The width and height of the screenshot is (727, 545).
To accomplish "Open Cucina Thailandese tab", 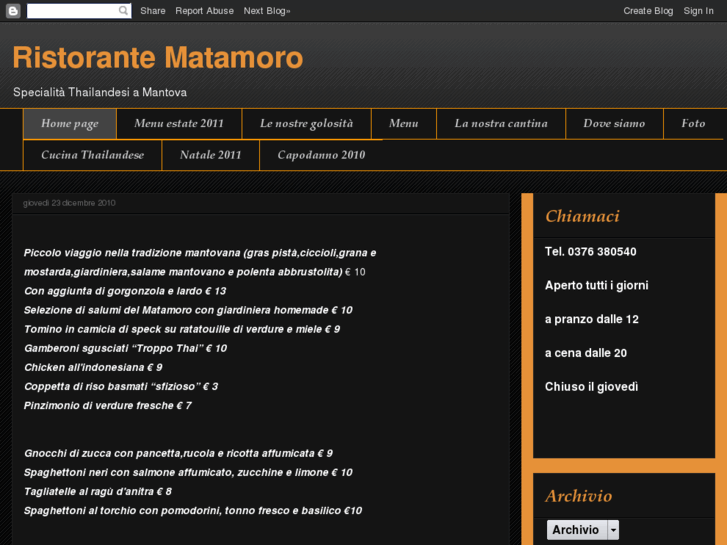I will [93, 155].
